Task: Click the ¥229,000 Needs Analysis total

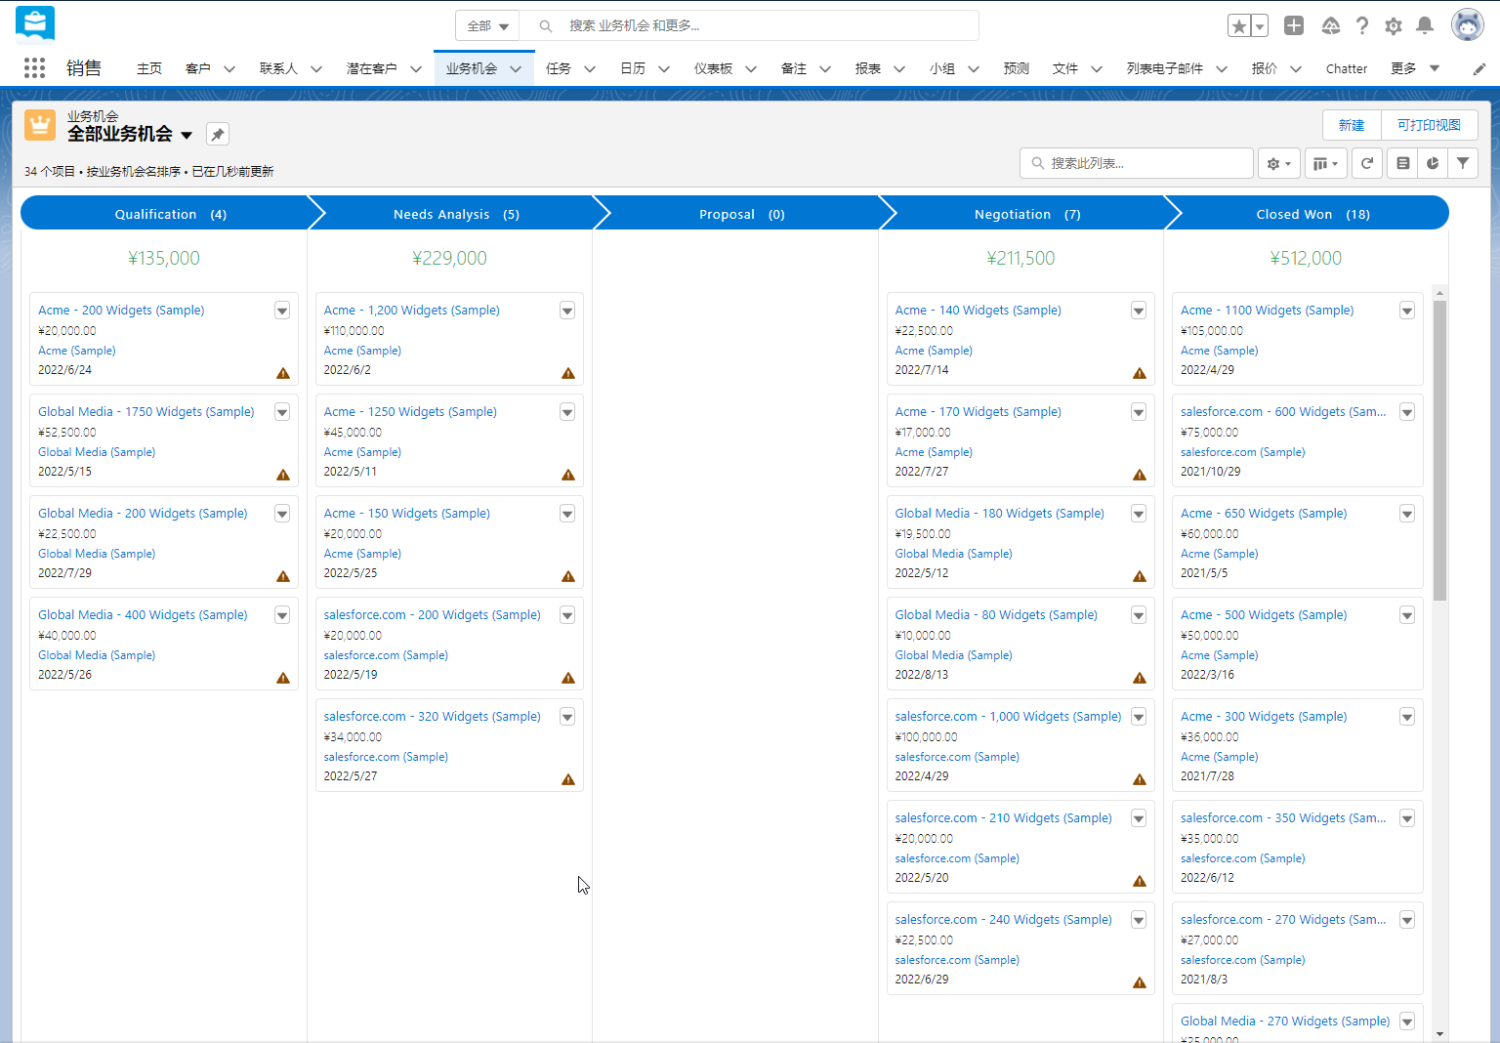Action: pyautogui.click(x=450, y=258)
